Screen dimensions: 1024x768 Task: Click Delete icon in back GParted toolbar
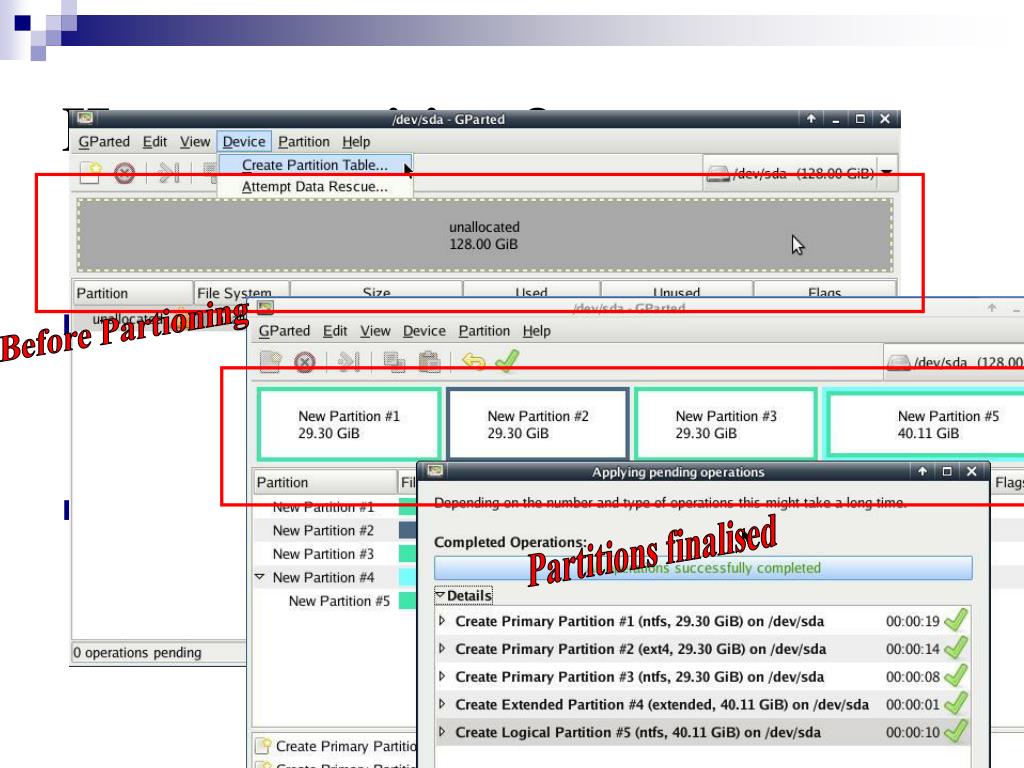(x=124, y=173)
